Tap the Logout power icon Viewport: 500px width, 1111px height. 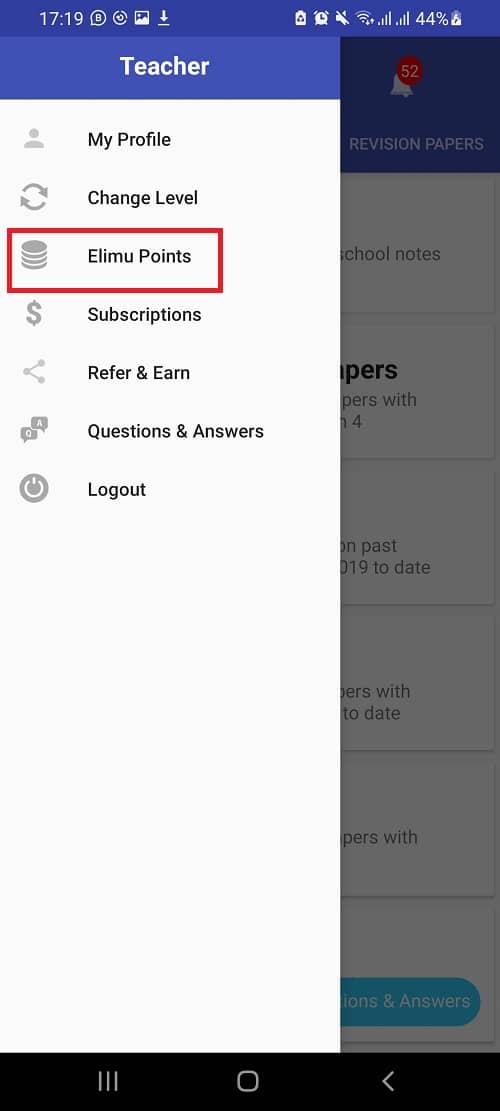tap(34, 489)
